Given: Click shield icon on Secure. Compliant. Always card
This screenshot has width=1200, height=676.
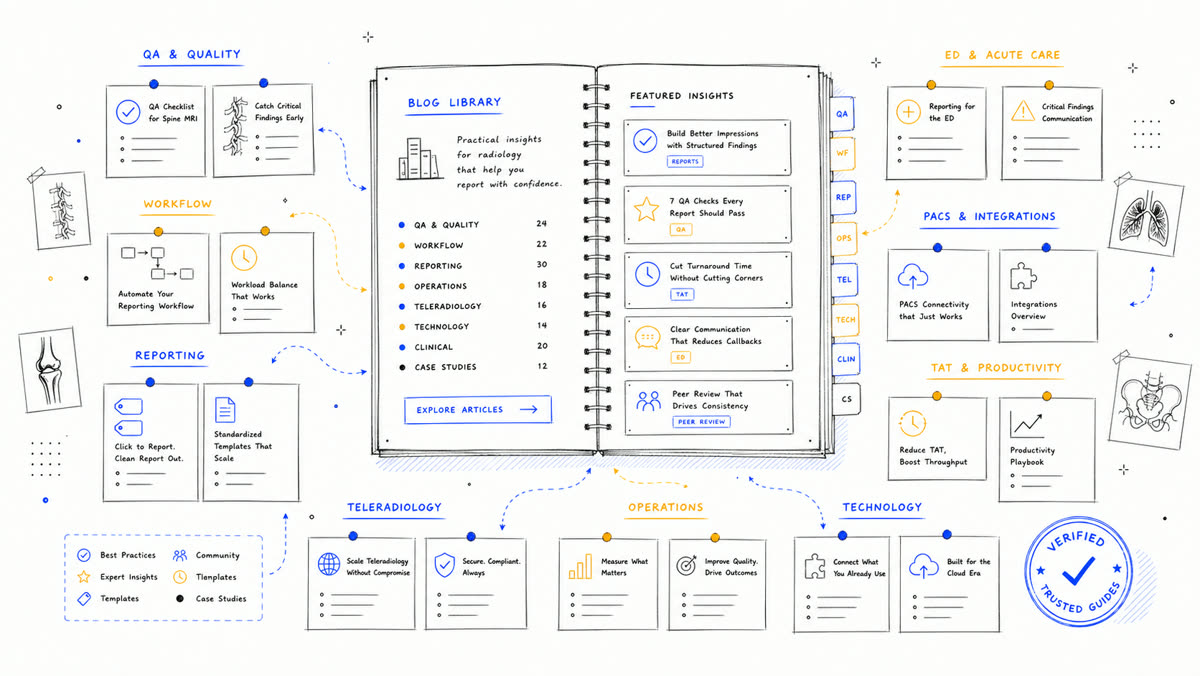Looking at the screenshot, I should [x=444, y=565].
